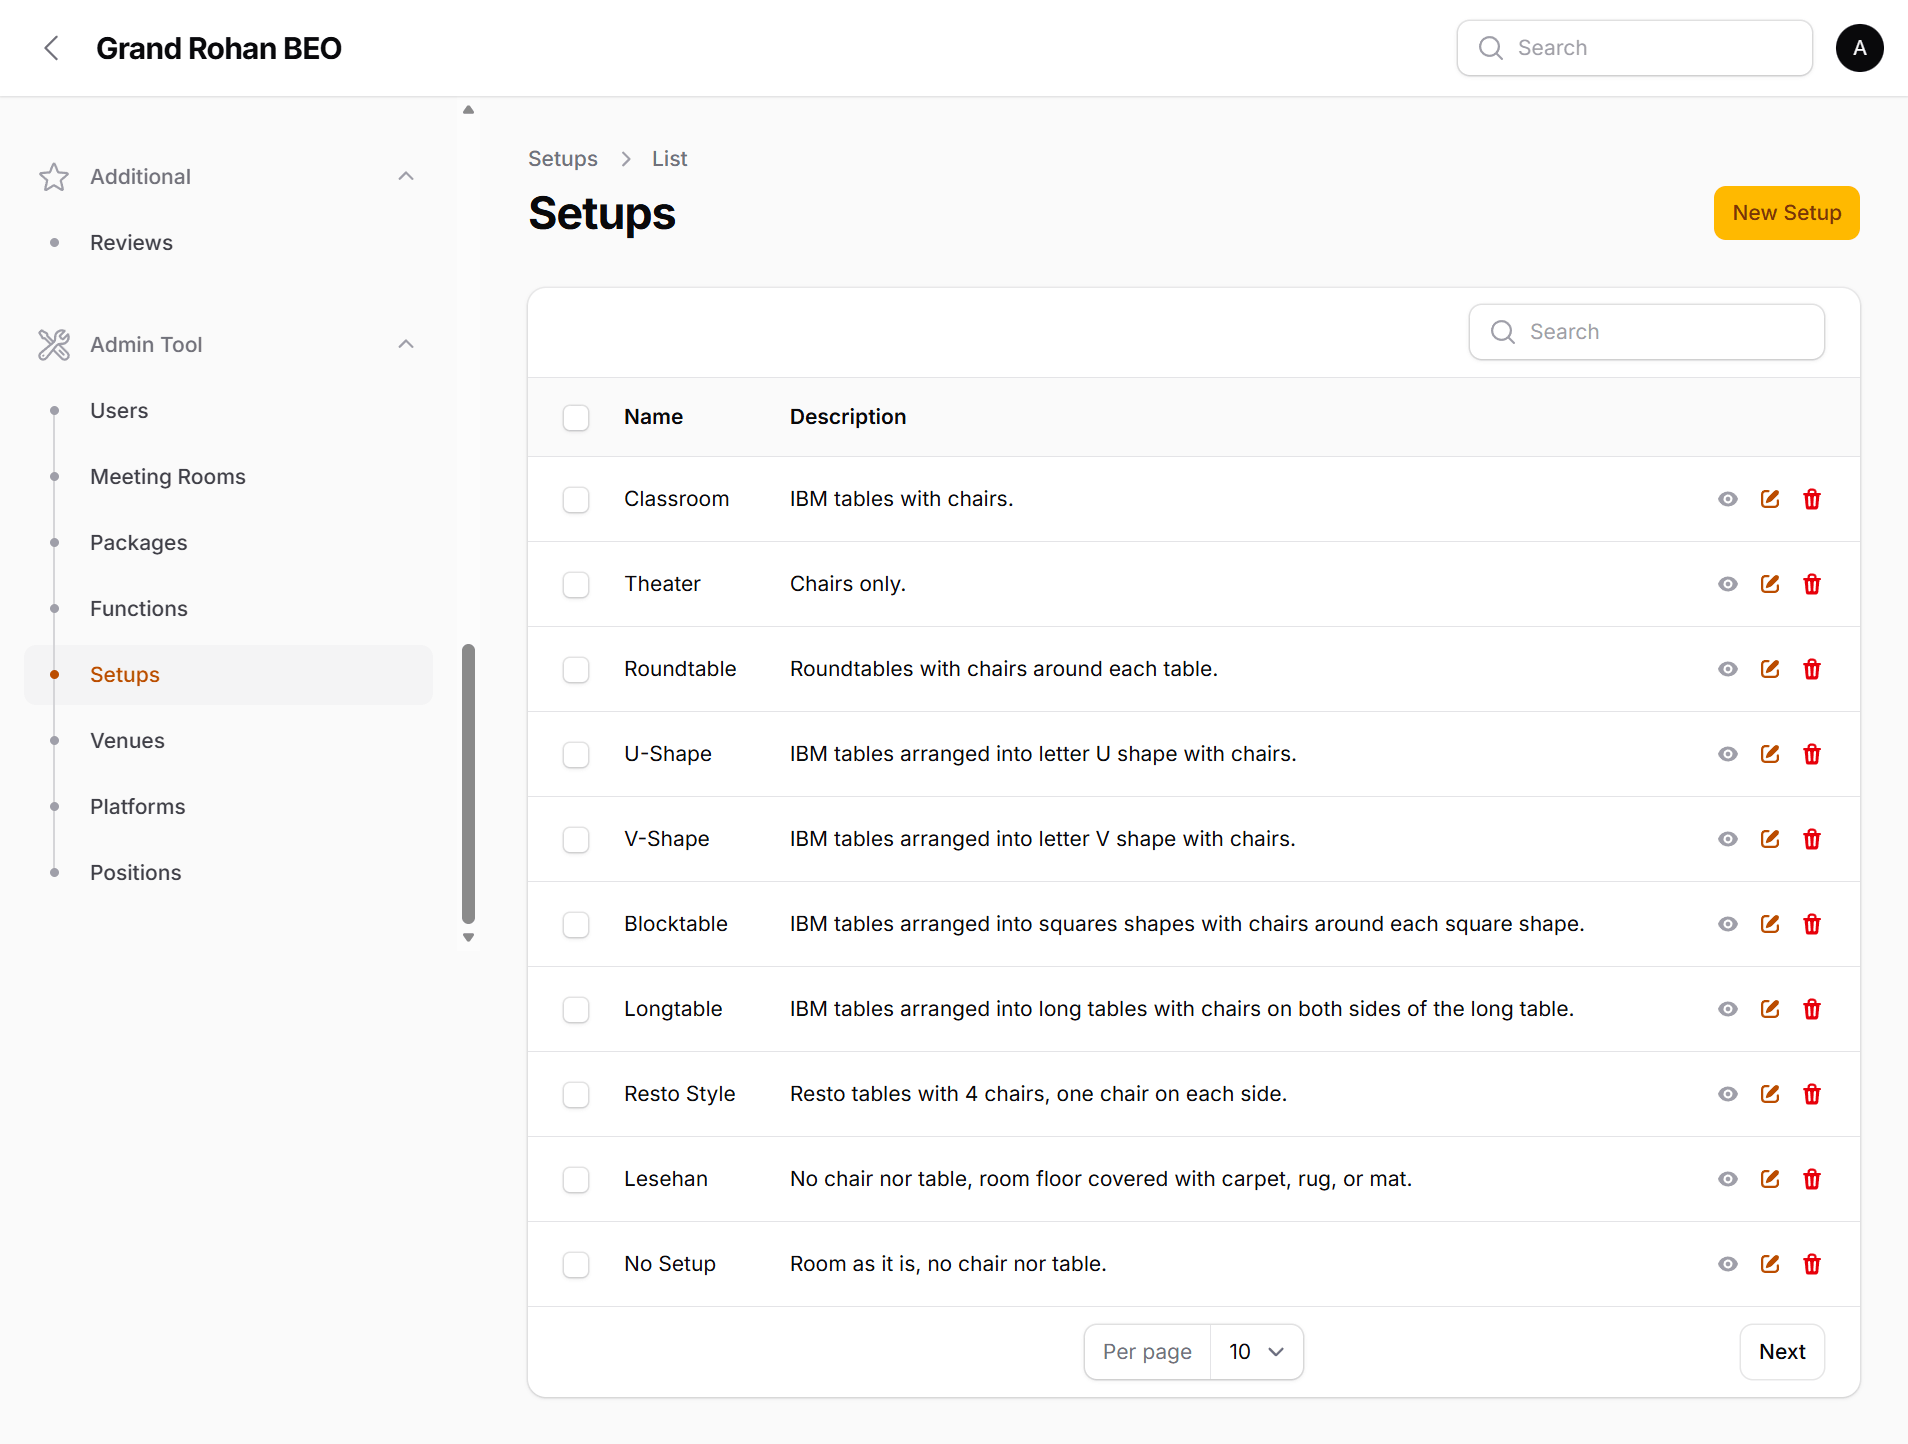Click the star icon next to Additional
This screenshot has height=1444, width=1908.
[x=54, y=177]
